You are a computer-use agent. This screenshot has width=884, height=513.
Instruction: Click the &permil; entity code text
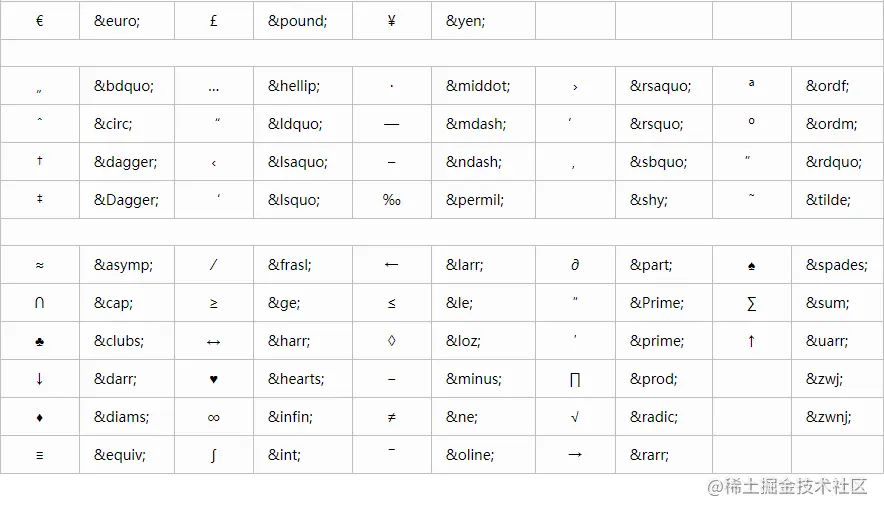click(475, 200)
